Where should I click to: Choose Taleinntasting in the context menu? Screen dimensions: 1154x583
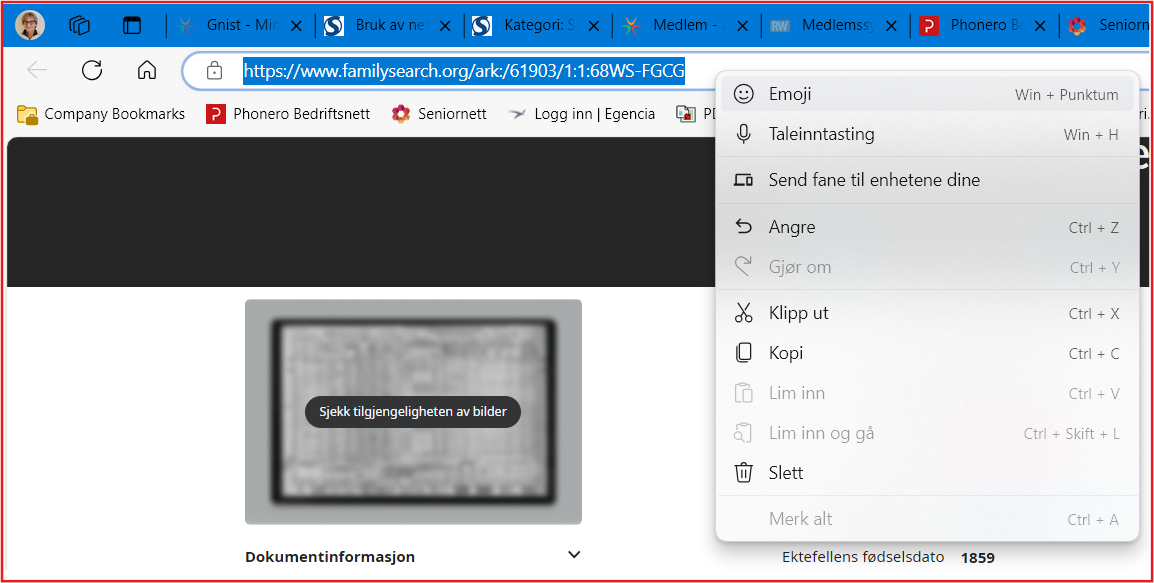[821, 134]
